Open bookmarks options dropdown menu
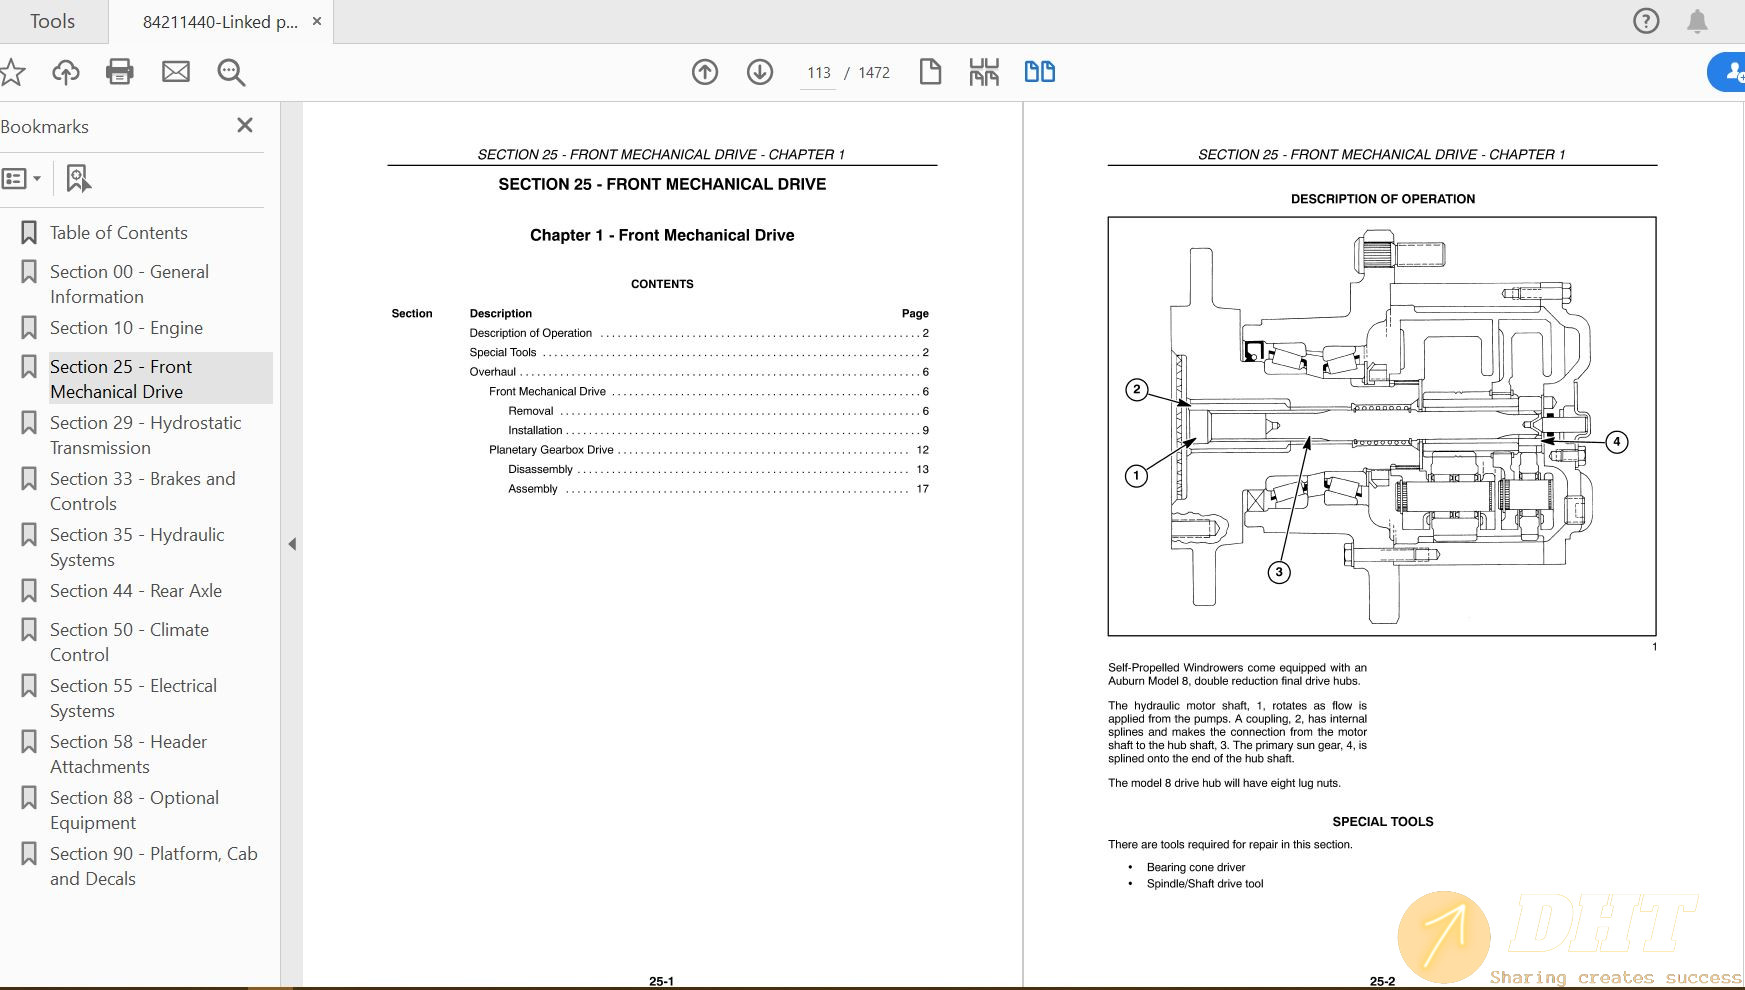The image size is (1745, 990). (22, 179)
